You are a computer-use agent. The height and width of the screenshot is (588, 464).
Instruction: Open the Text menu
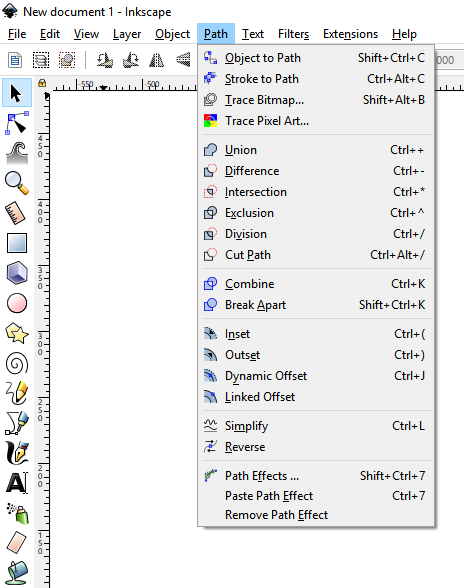coord(253,34)
